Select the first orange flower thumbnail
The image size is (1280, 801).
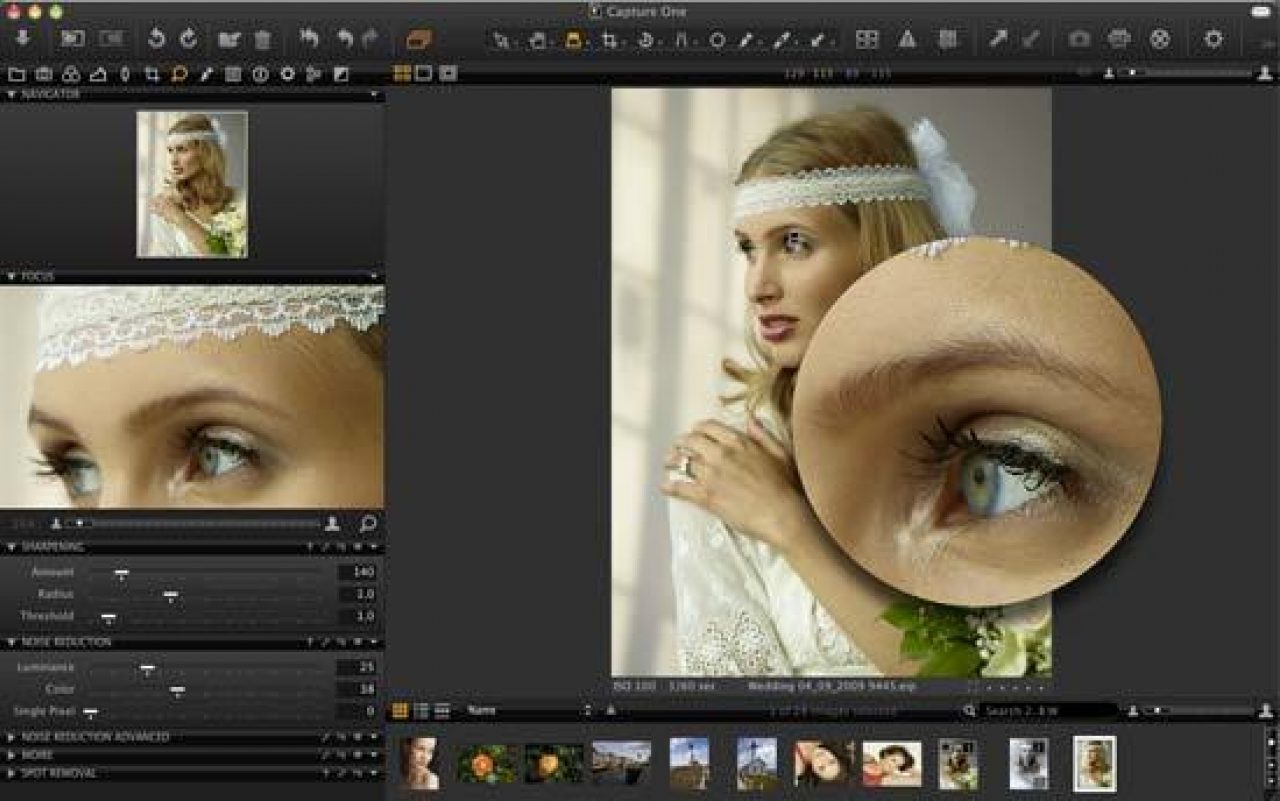click(x=488, y=764)
